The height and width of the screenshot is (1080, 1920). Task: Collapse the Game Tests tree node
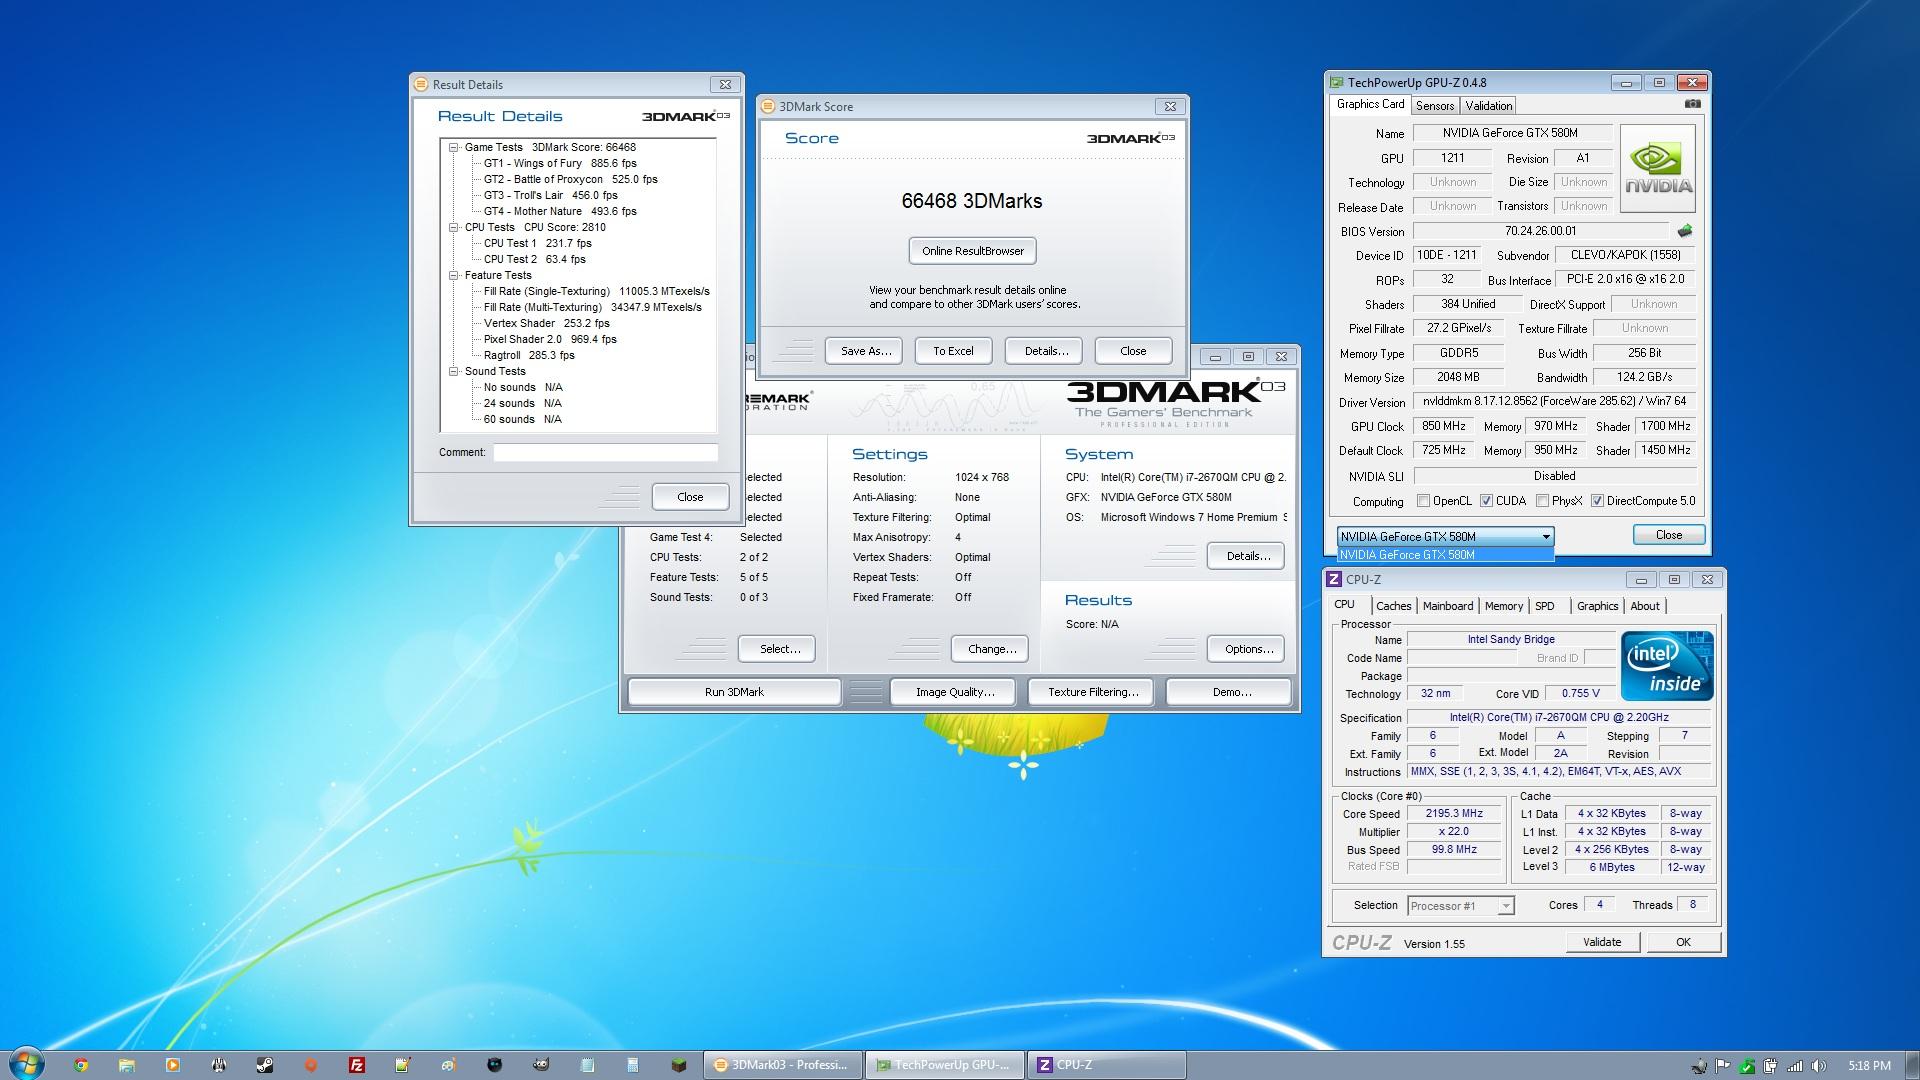tap(454, 147)
